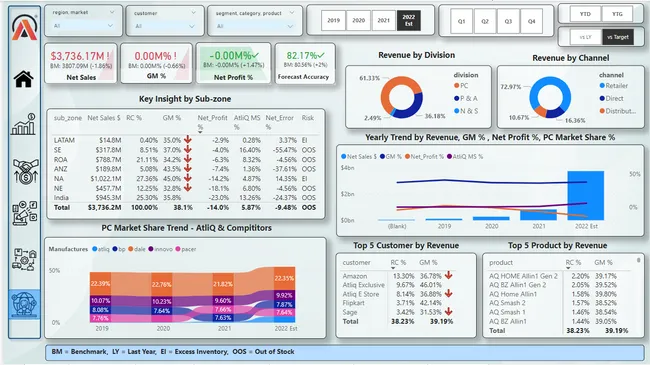Click Atliq E Store GM % down arrow

448,294
